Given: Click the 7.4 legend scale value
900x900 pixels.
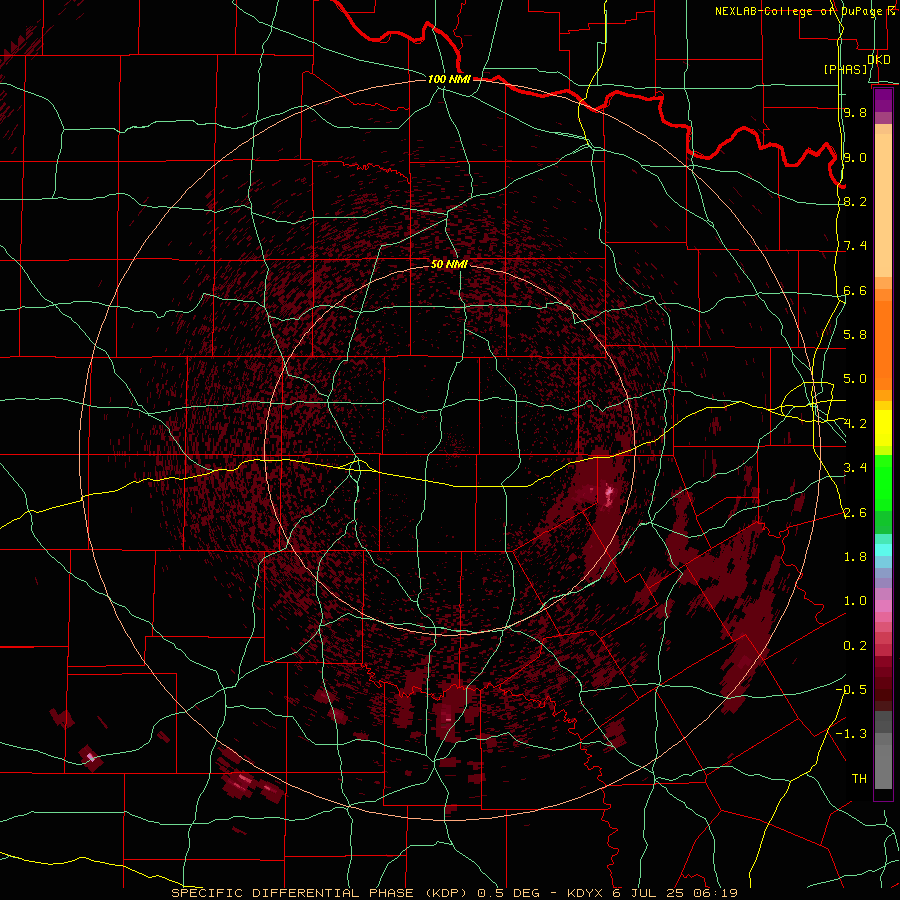Looking at the screenshot, I should pyautogui.click(x=855, y=246).
